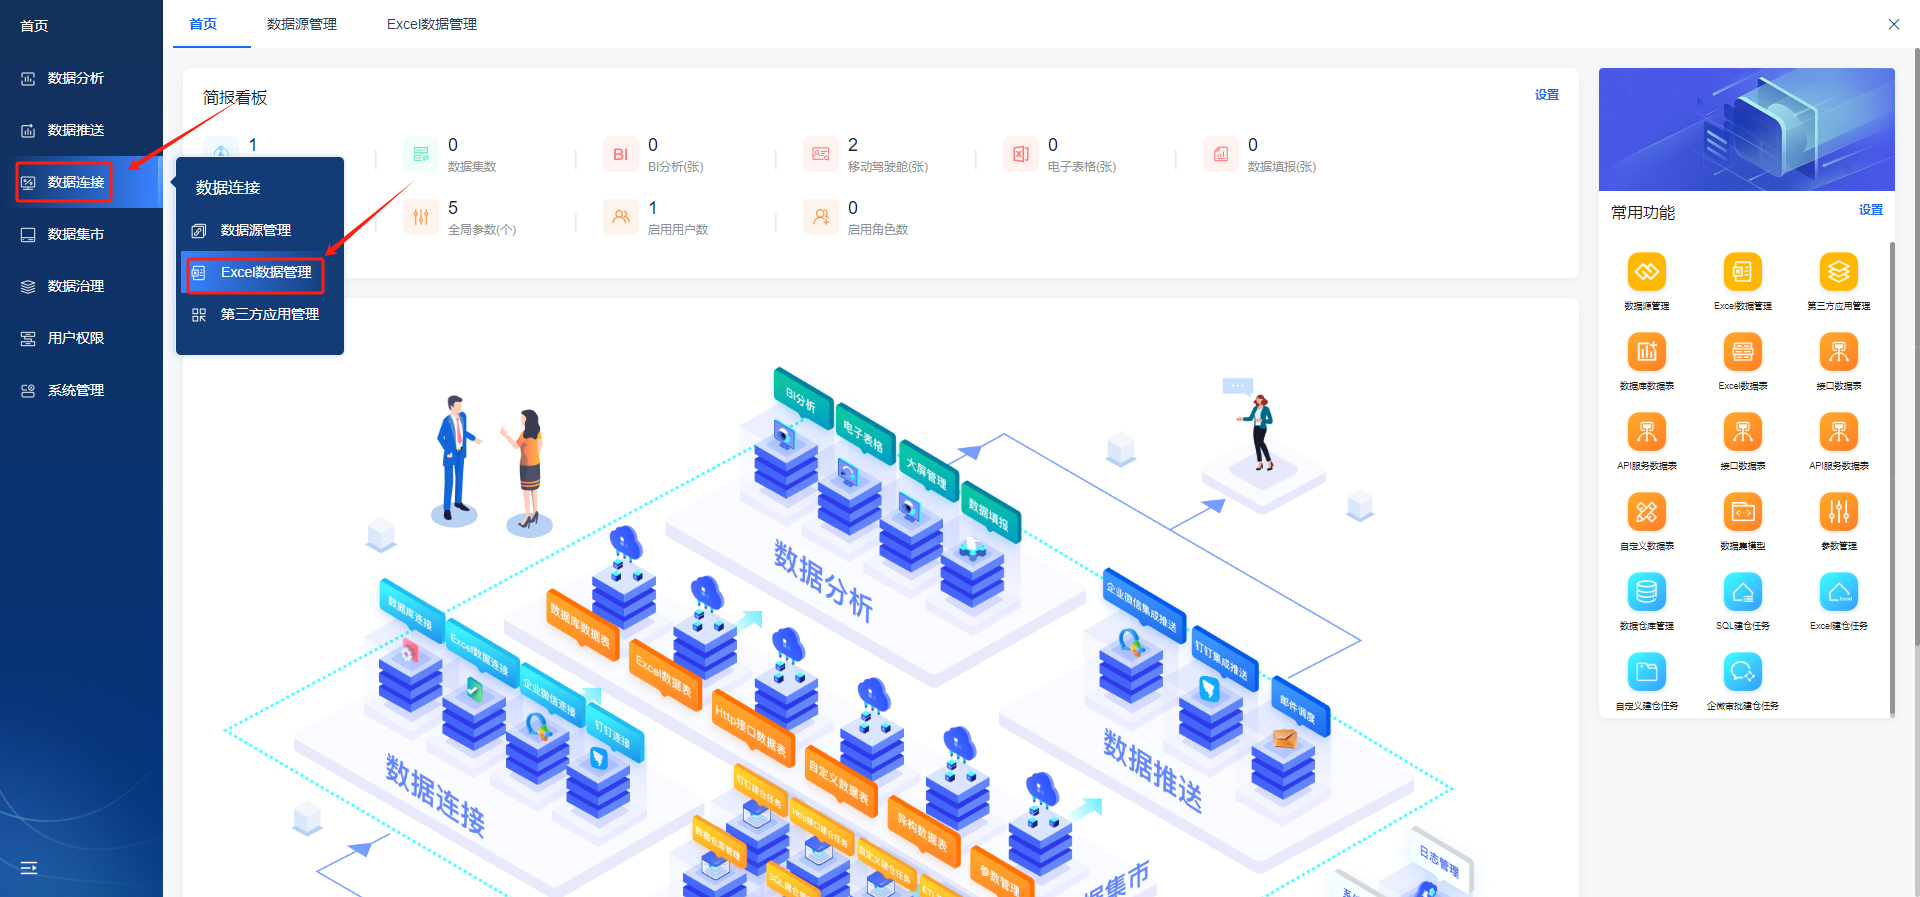This screenshot has height=897, width=1920.
Task: Click the 移动驾驶舱(张) count value 2
Action: (853, 145)
